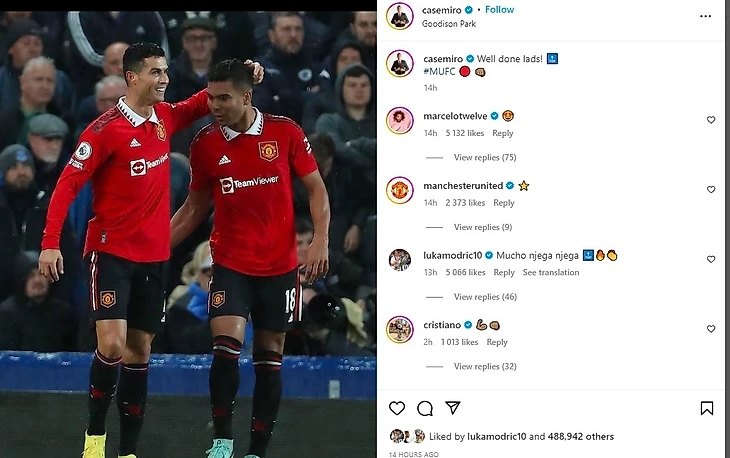This screenshot has height=458, width=730.
Task: Expand View replies (9)
Action: point(483,227)
